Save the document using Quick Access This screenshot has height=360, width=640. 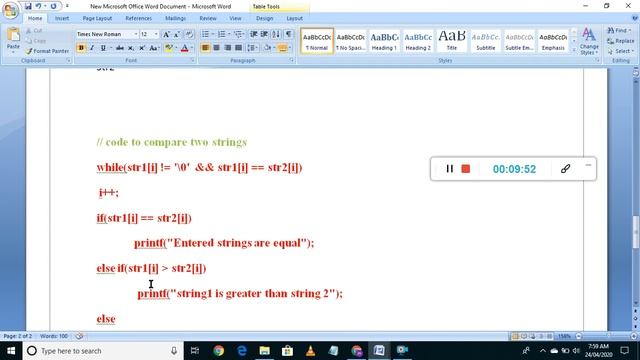pos(28,6)
